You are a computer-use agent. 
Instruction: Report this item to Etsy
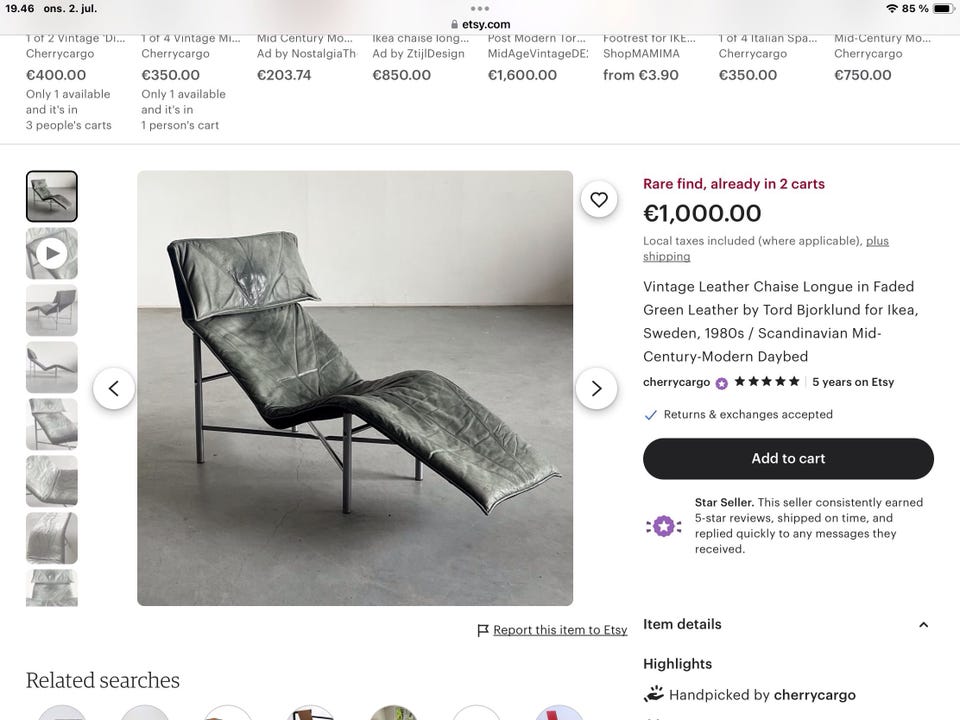(x=560, y=630)
